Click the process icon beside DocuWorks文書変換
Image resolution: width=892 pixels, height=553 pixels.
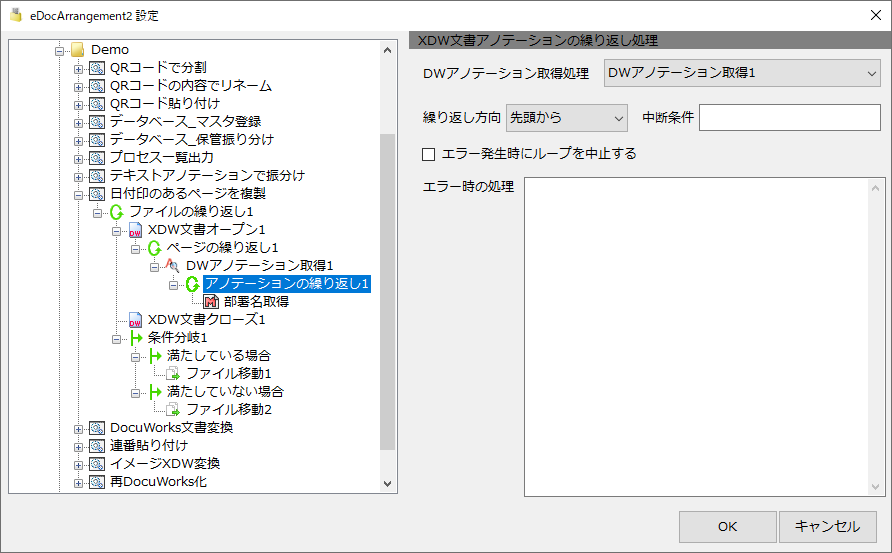[97, 428]
